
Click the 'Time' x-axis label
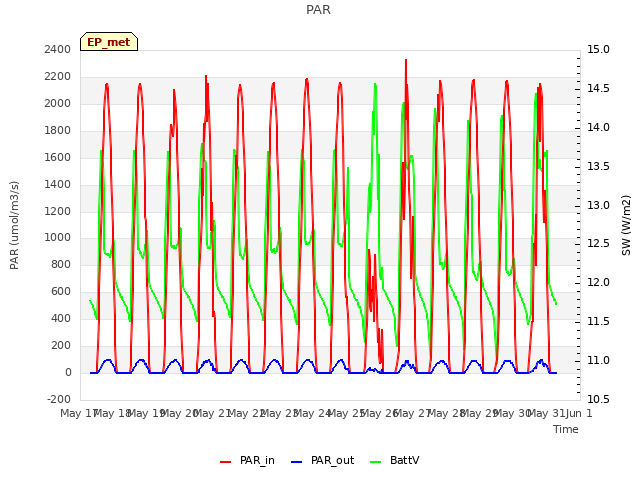click(x=566, y=429)
